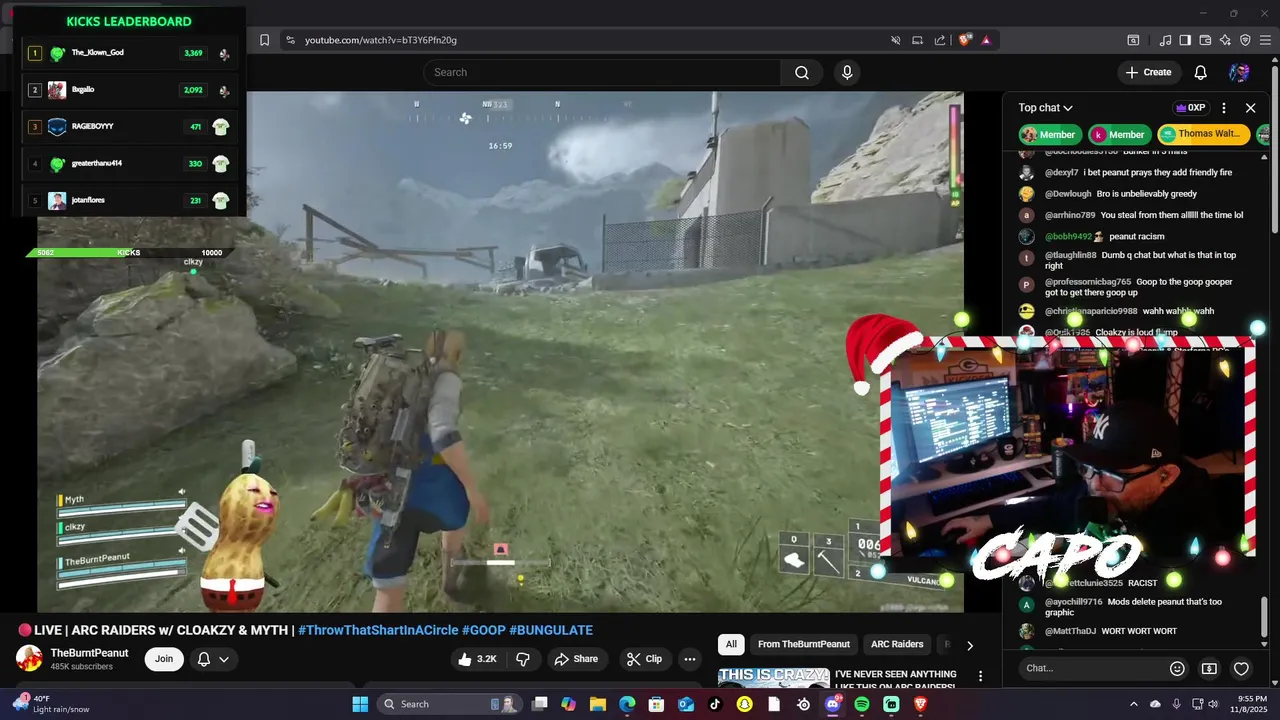Image resolution: width=1280 pixels, height=720 pixels.
Task: Open the YouTube account avatar menu
Action: click(x=1239, y=72)
